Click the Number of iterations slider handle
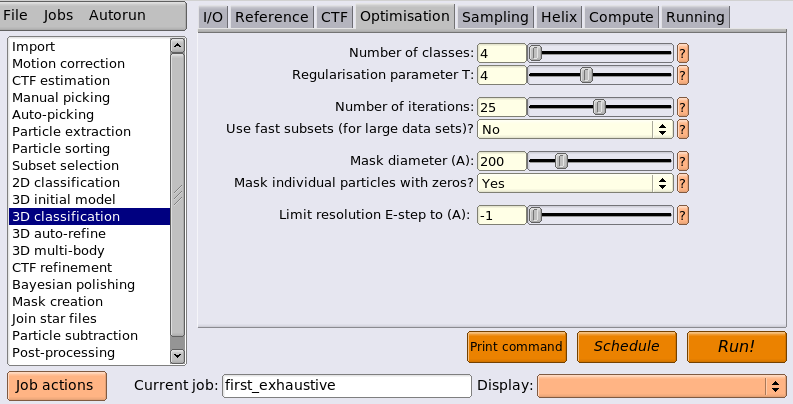The image size is (793, 404). pyautogui.click(x=599, y=107)
